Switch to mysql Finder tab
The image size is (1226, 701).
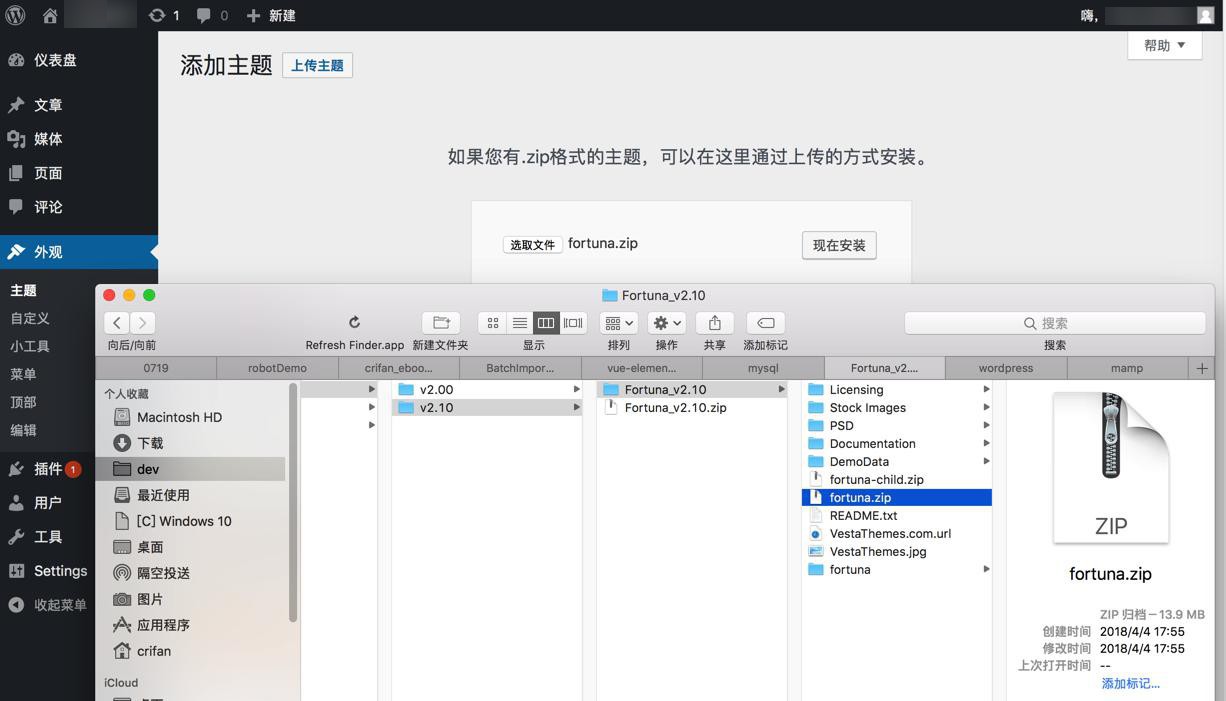(763, 368)
